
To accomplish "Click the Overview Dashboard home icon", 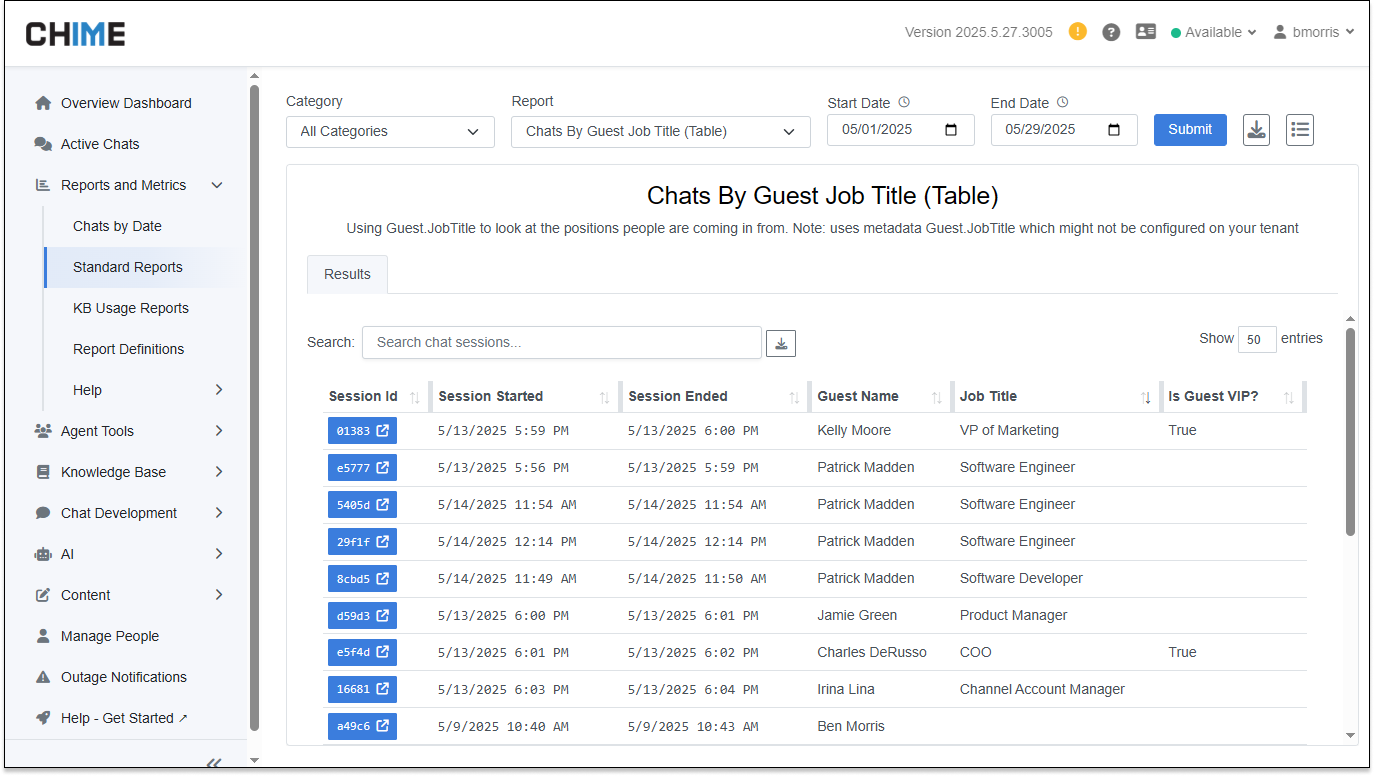I will [43, 103].
